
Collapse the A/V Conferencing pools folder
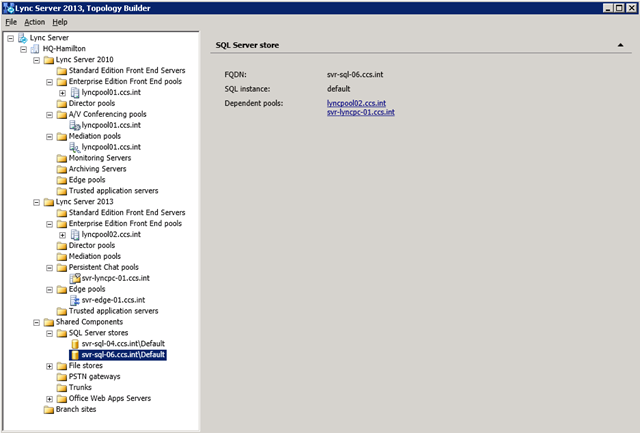[49, 115]
